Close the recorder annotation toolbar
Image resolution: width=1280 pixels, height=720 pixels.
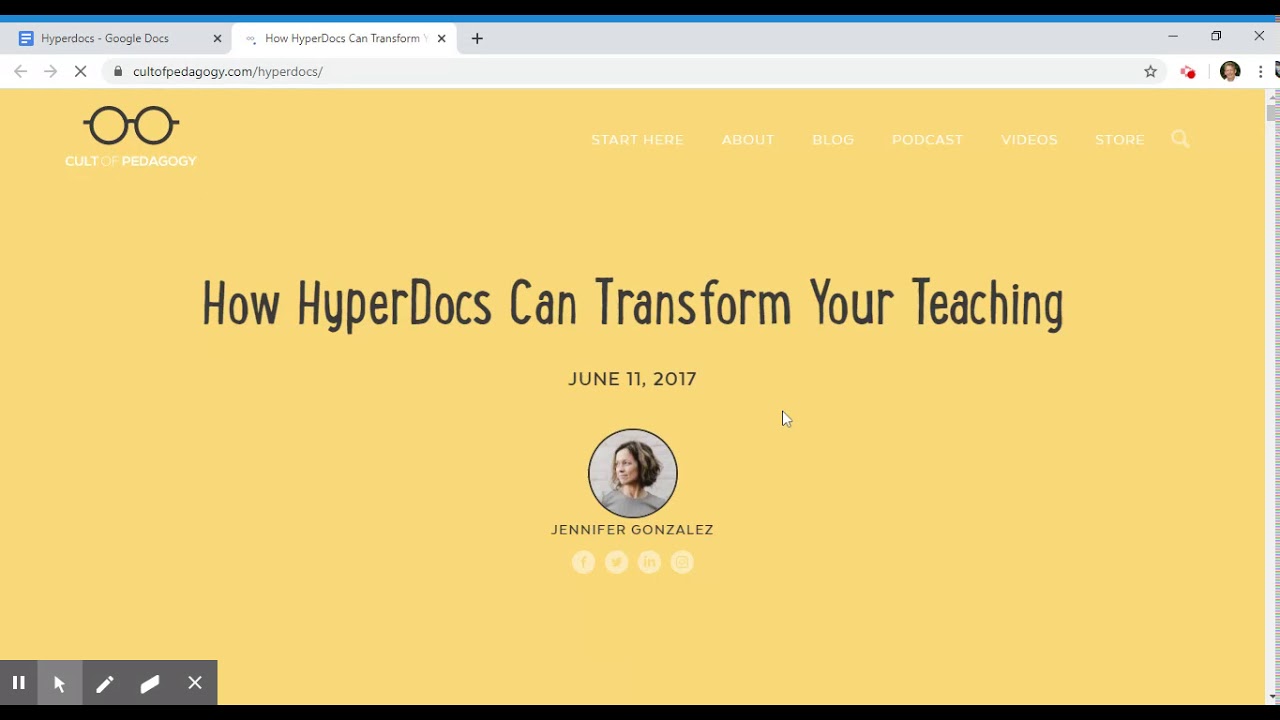(x=195, y=683)
